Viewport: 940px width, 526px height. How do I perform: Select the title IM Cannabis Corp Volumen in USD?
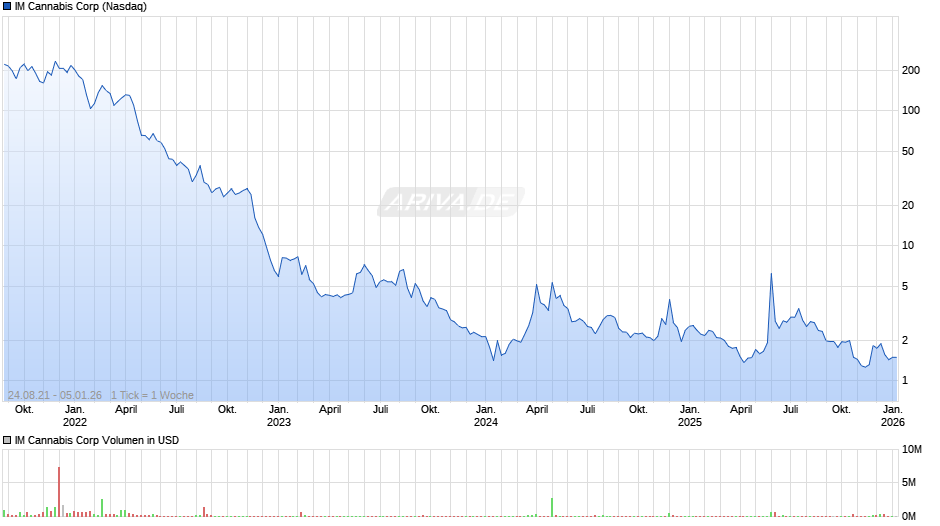tap(97, 440)
